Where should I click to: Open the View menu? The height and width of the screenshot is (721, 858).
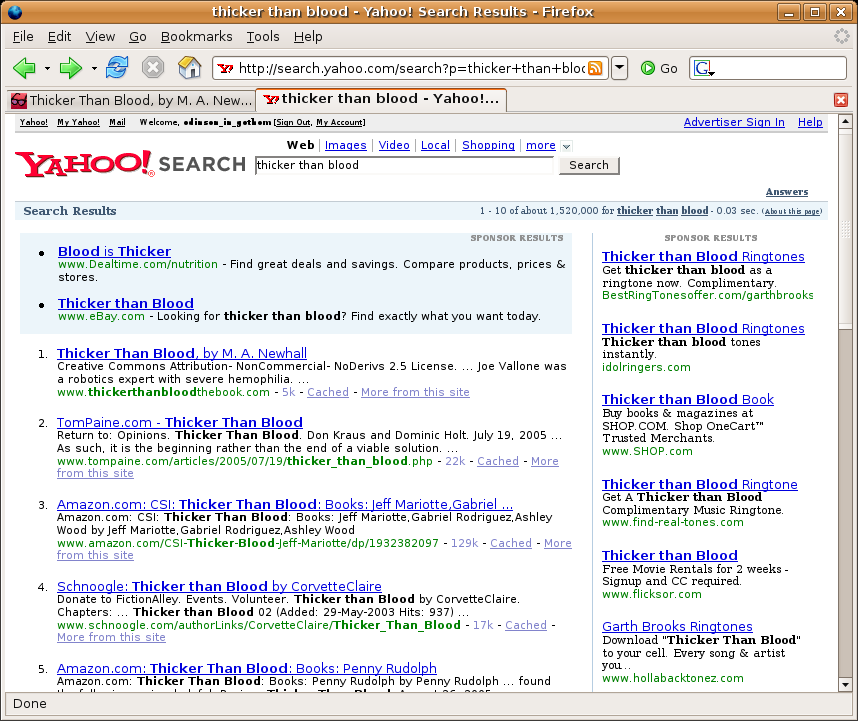[x=100, y=37]
